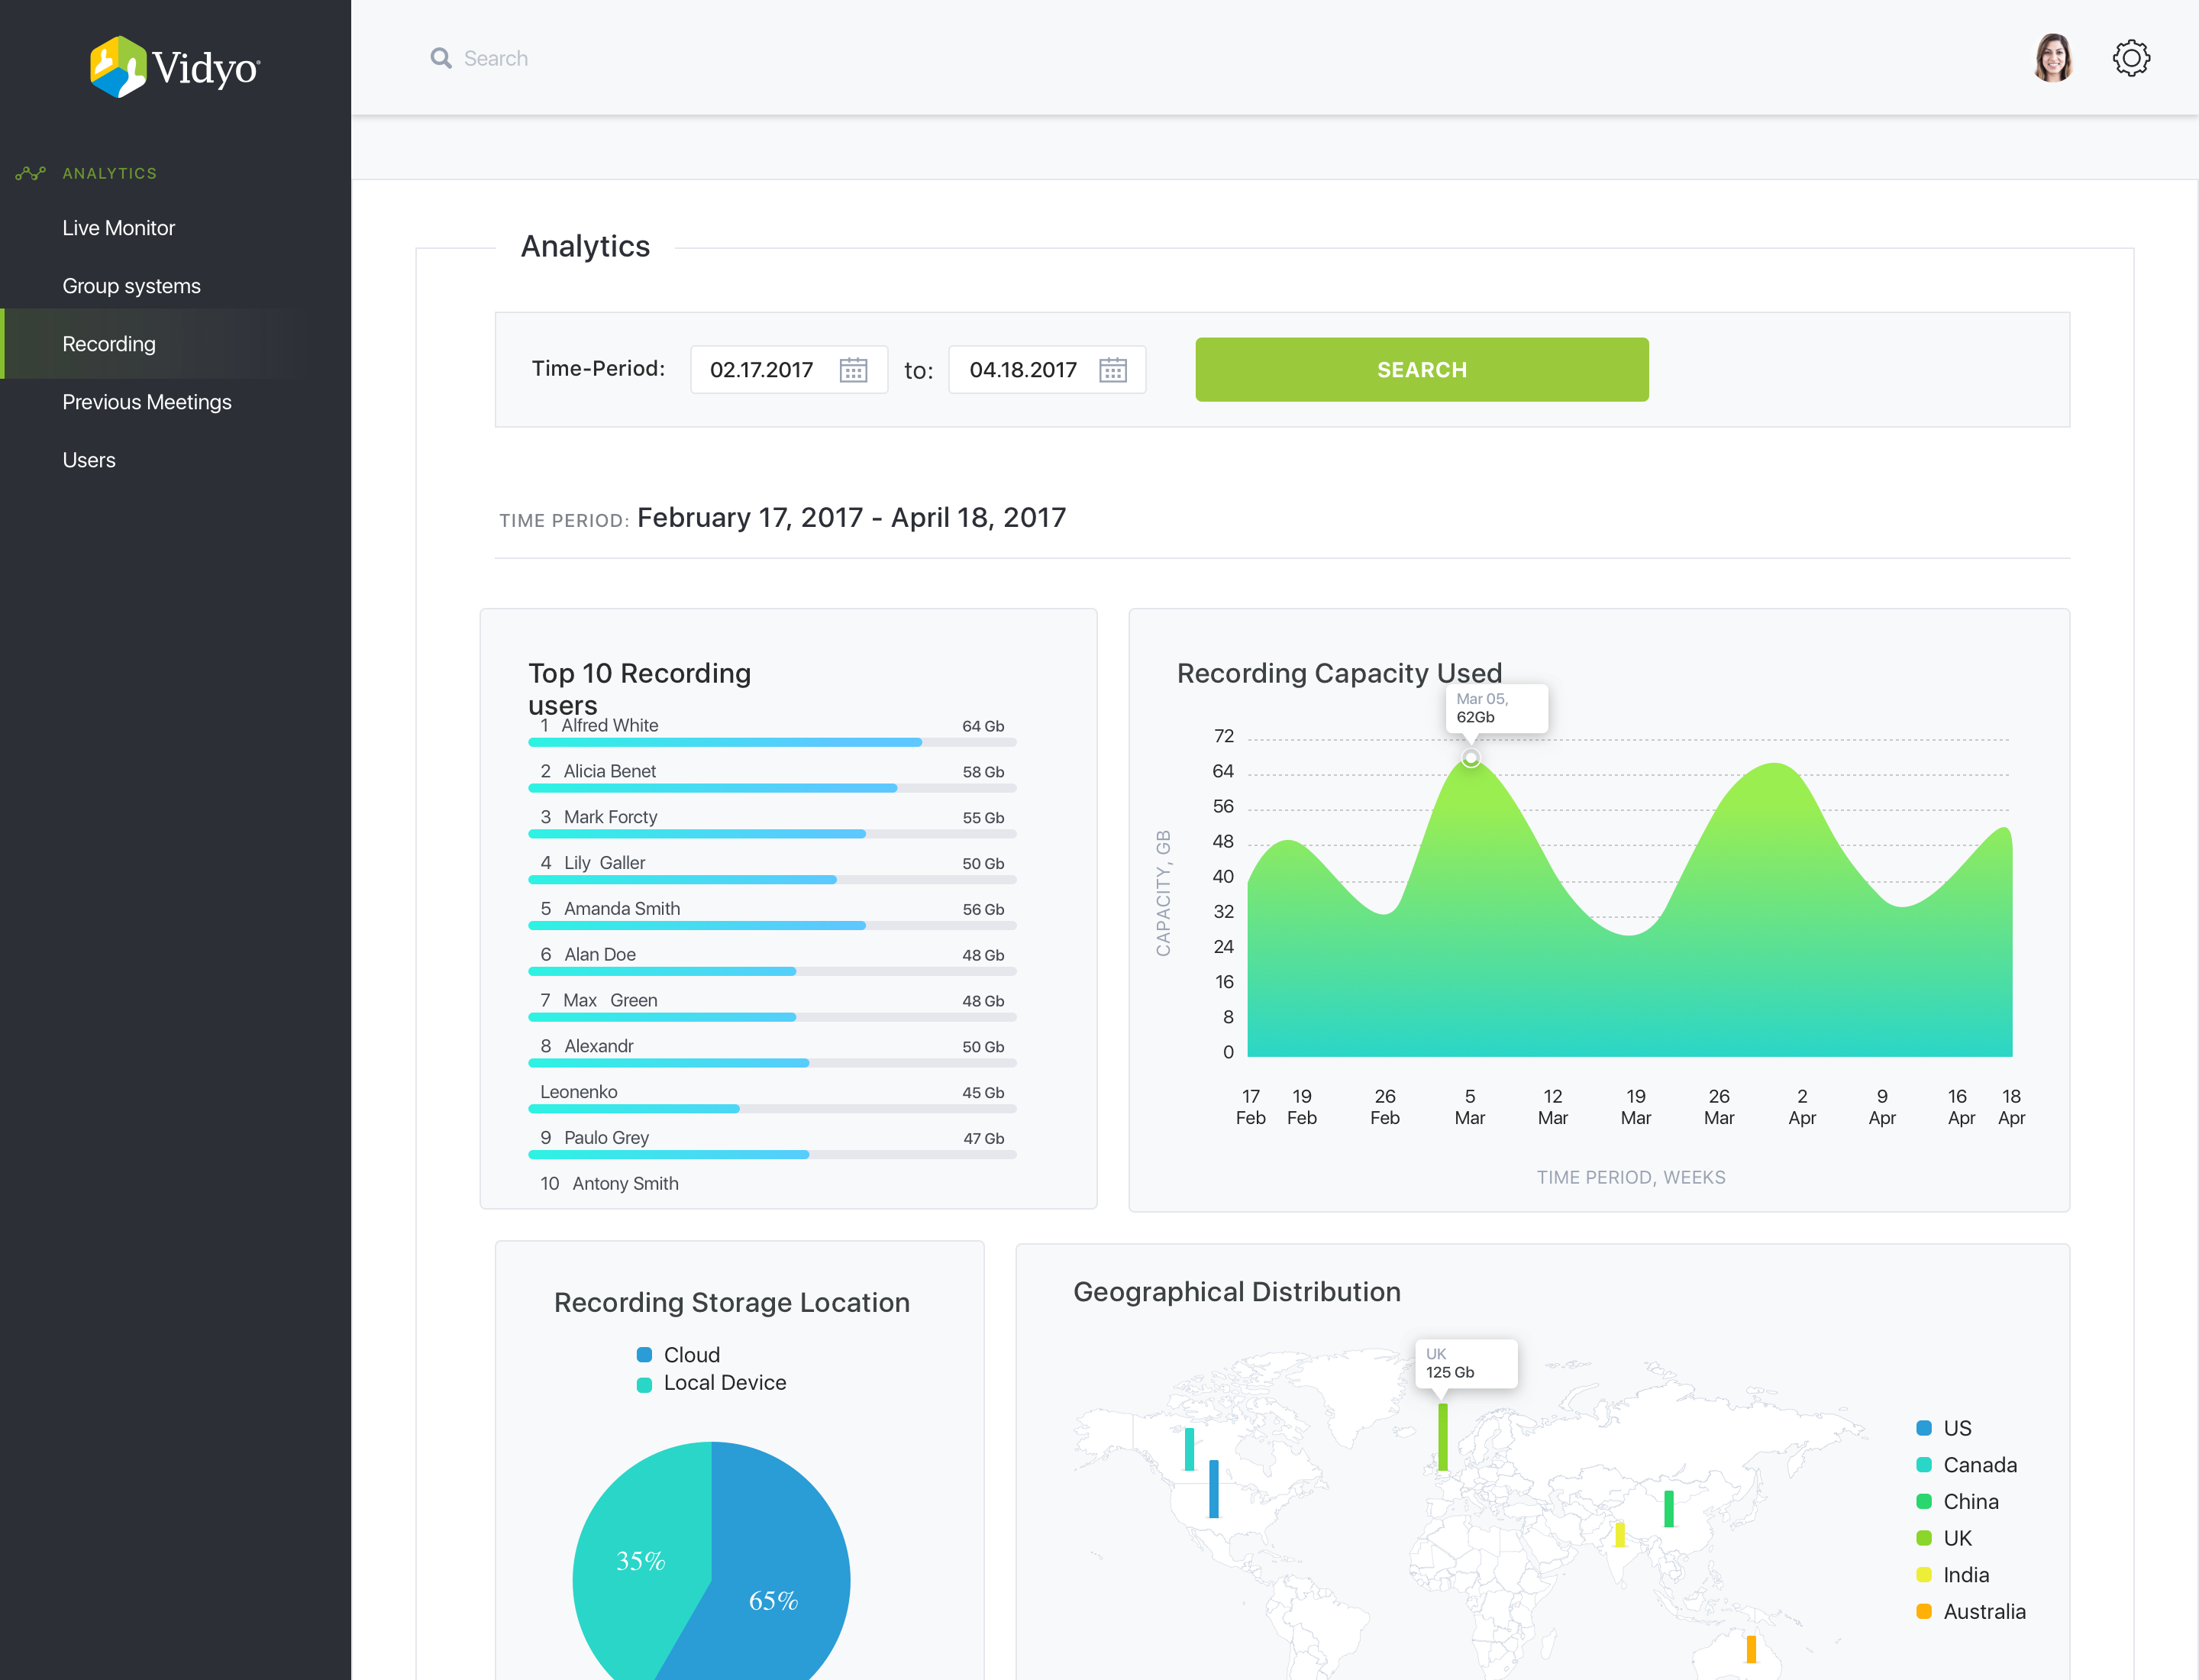2199x1680 pixels.
Task: Click the US blue bar on map
Action: [x=1214, y=1489]
